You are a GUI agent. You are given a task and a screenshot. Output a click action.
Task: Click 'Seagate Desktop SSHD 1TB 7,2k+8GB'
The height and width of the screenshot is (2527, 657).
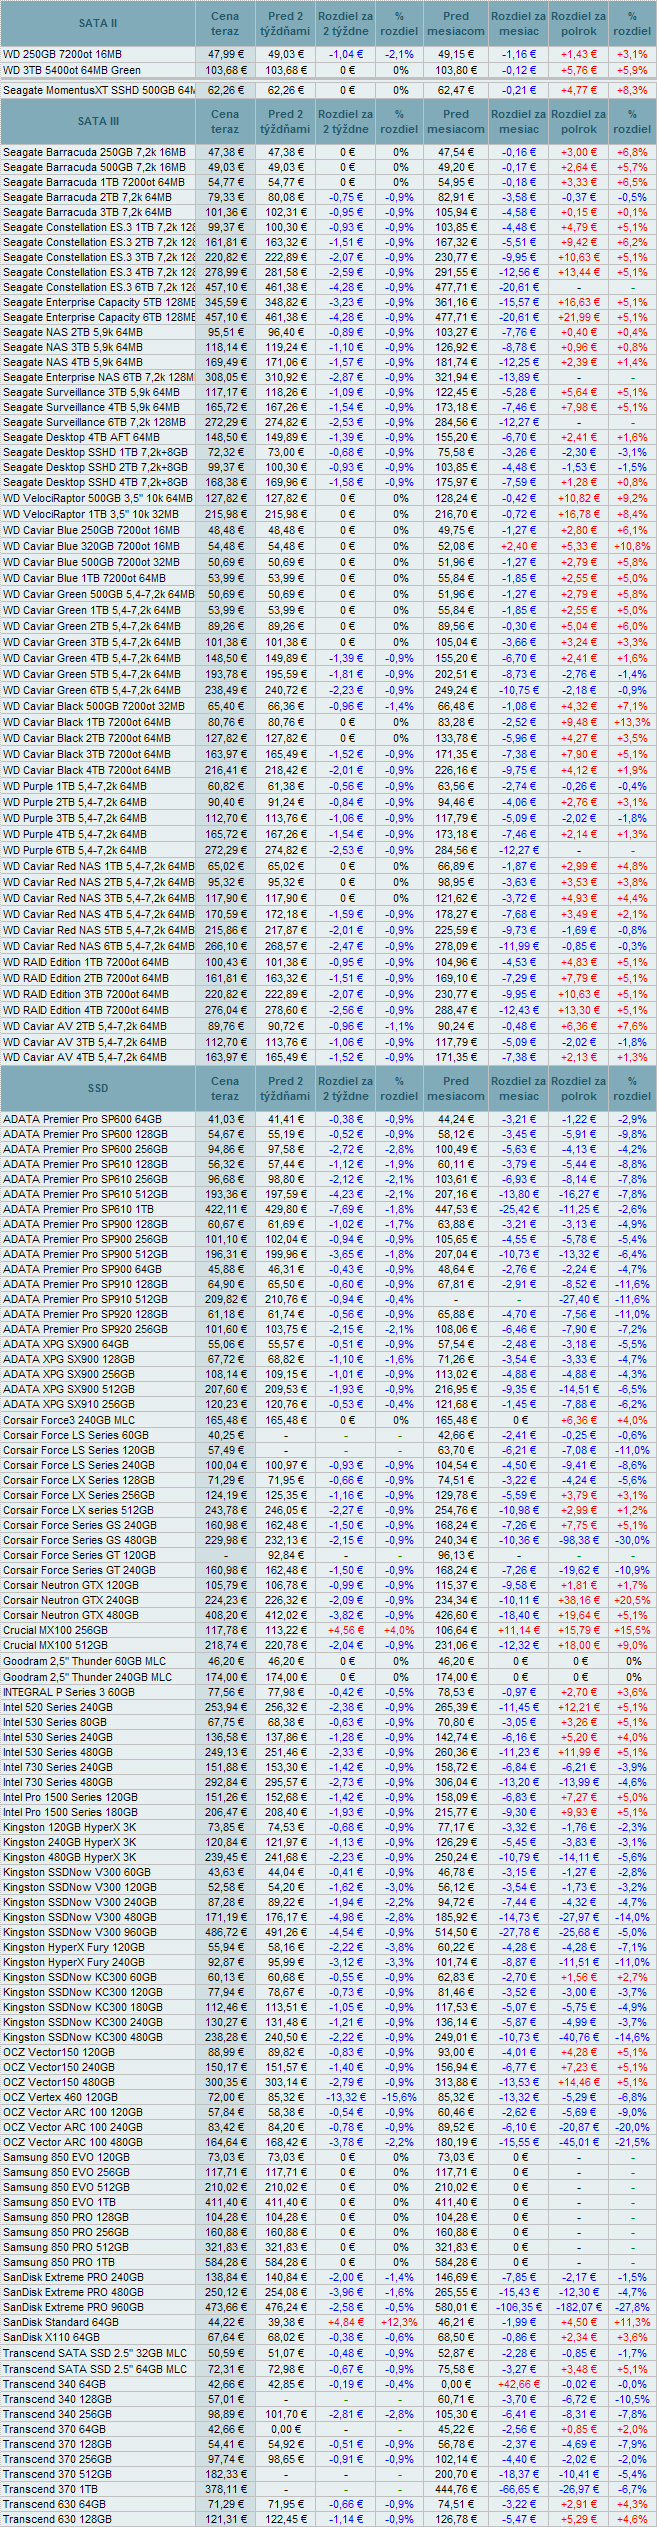(x=95, y=452)
